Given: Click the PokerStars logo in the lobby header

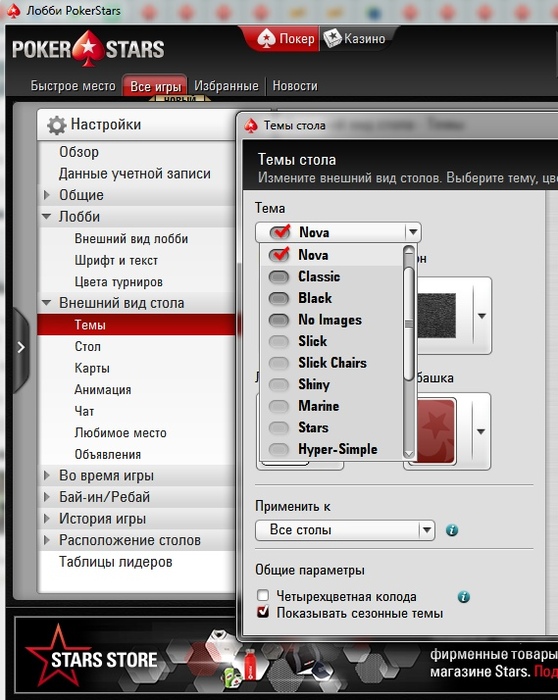Looking at the screenshot, I should pos(88,49).
